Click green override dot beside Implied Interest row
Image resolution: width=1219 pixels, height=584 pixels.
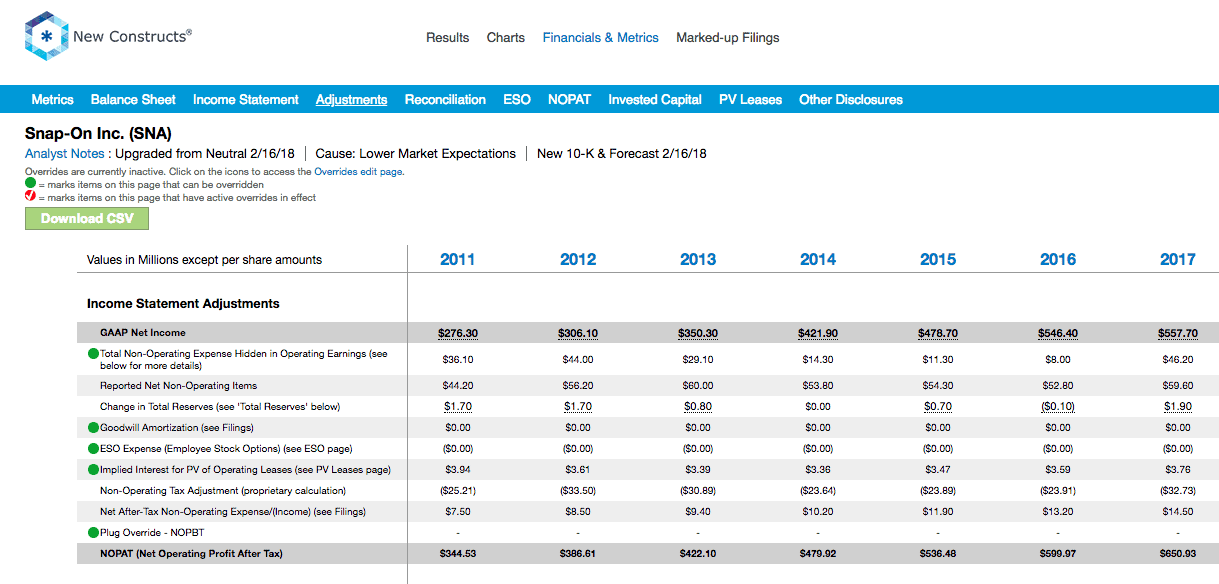93,470
